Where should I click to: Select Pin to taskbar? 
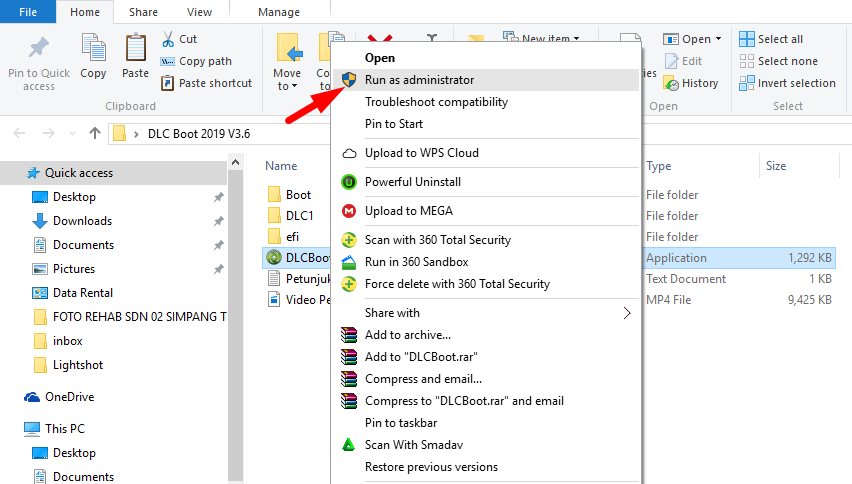tap(485, 423)
